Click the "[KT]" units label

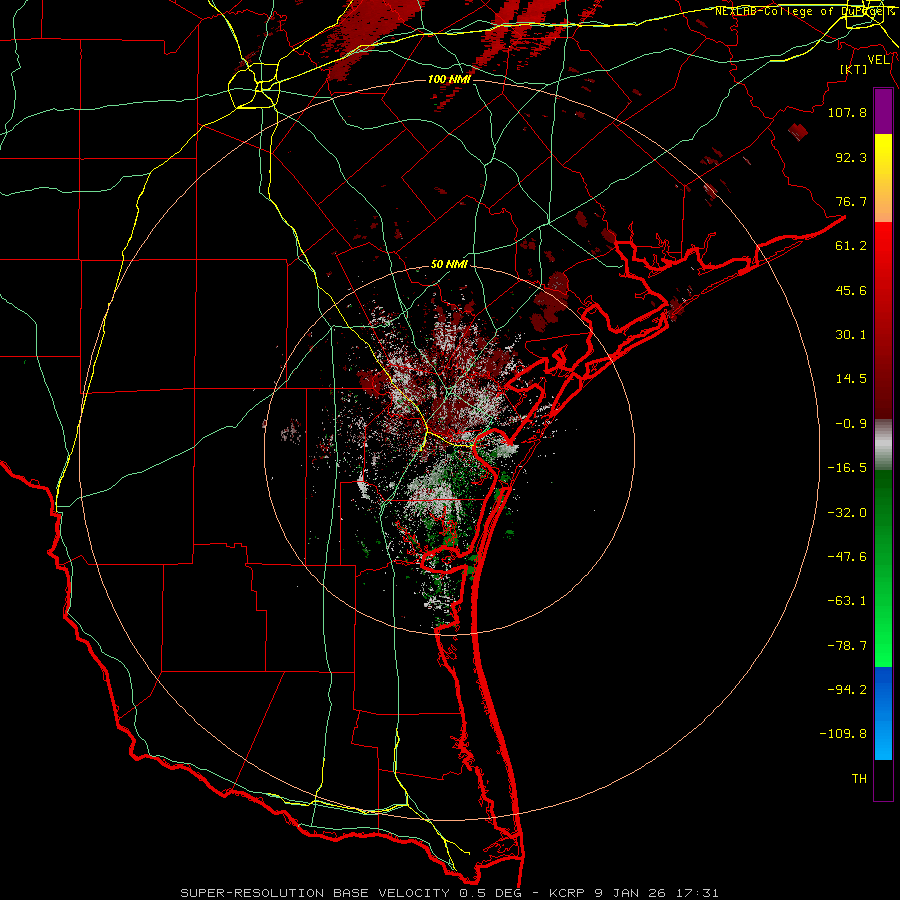[854, 69]
